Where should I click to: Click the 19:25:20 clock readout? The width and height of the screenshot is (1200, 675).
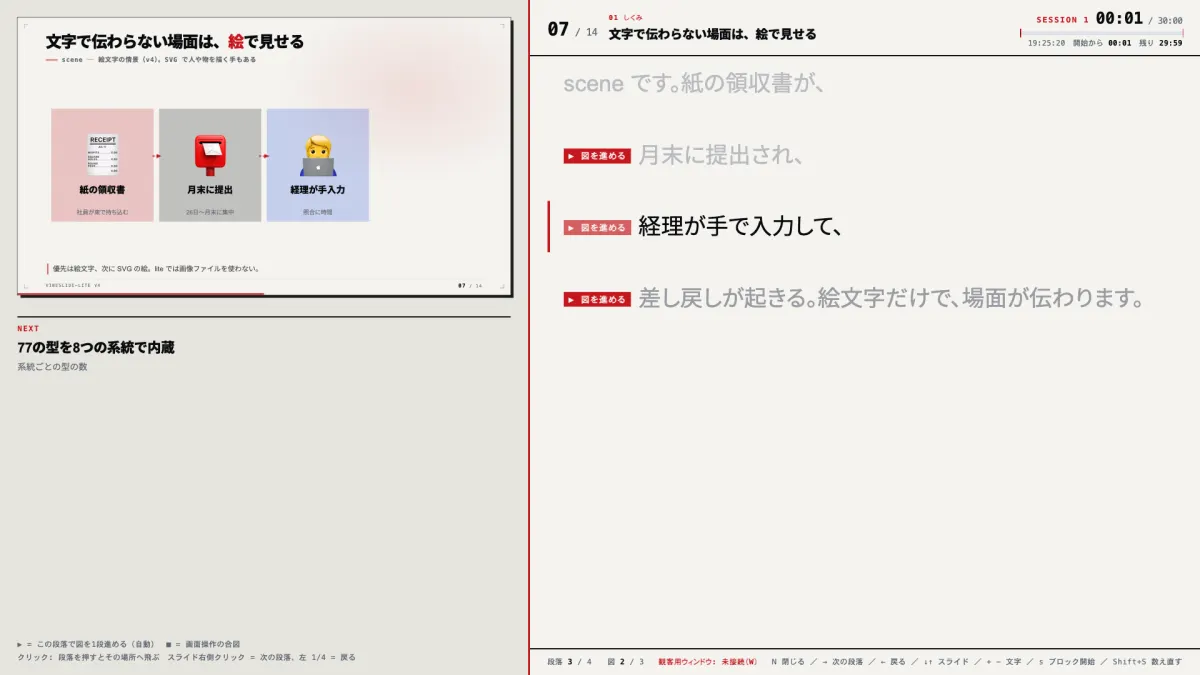tap(1046, 43)
